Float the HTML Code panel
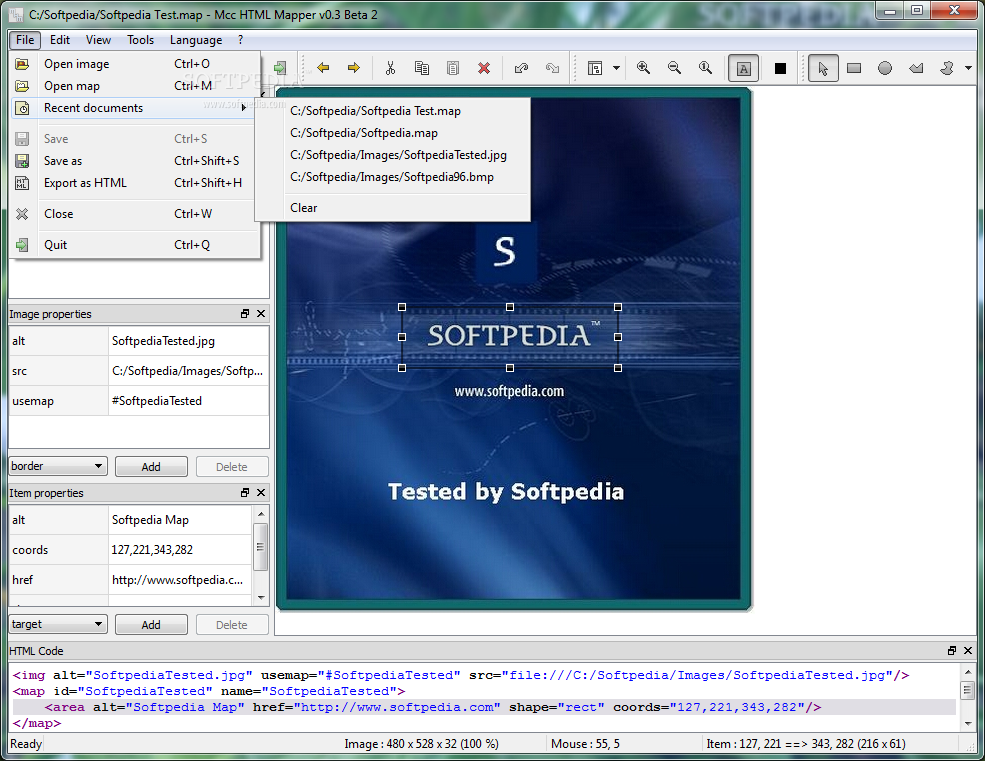985x761 pixels. pyautogui.click(x=952, y=651)
